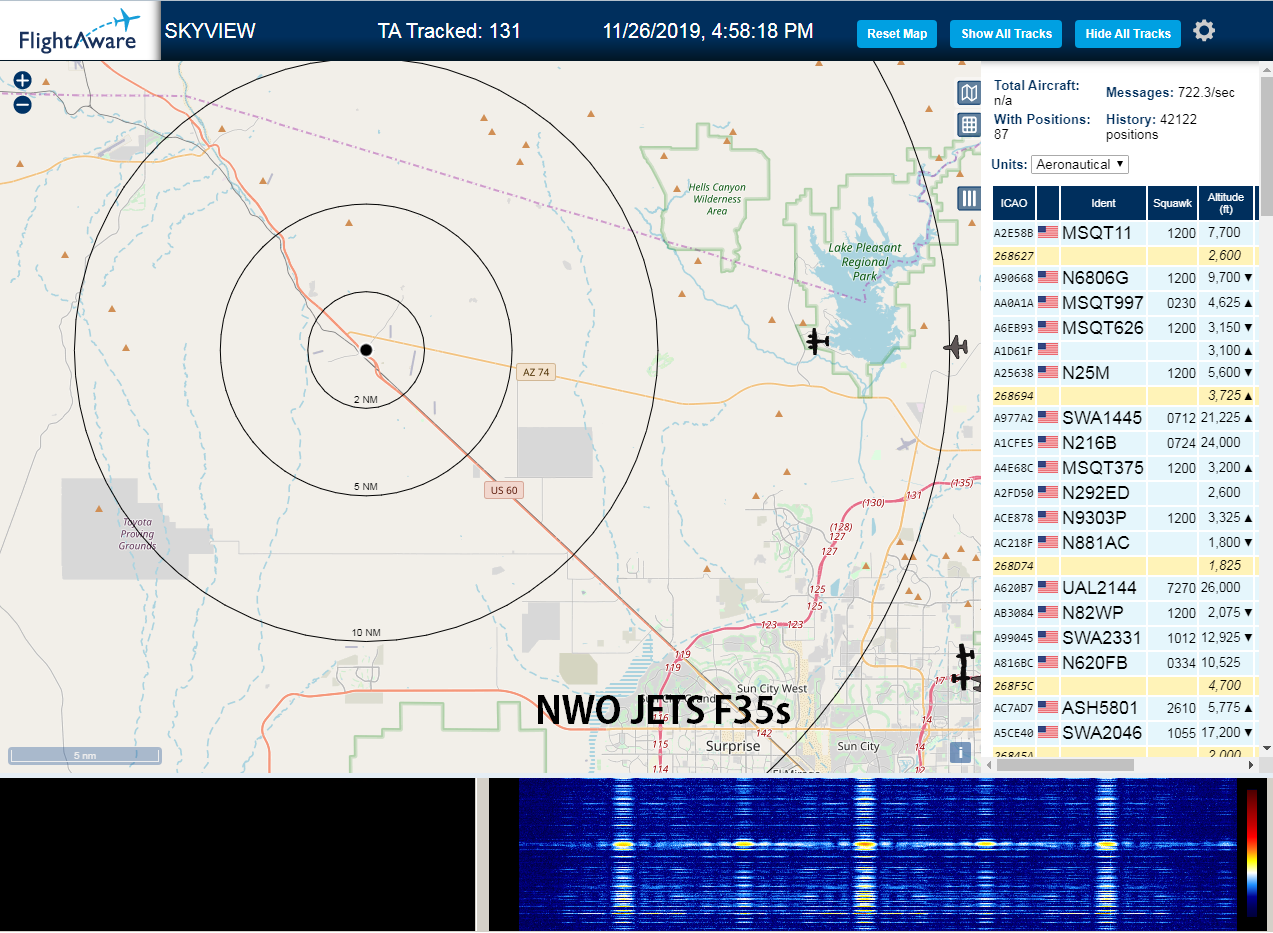Toggle the grid overlay icon
The image size is (1273, 933).
point(969,125)
